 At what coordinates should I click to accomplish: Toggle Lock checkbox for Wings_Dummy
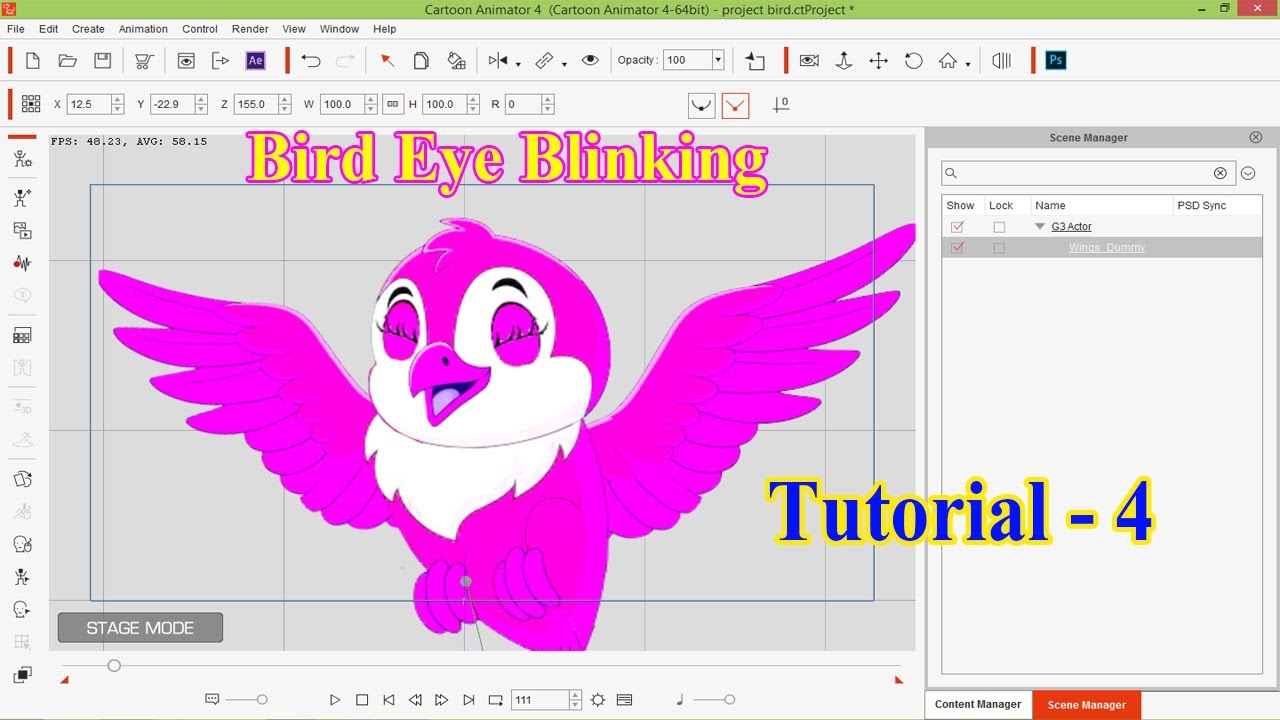999,248
